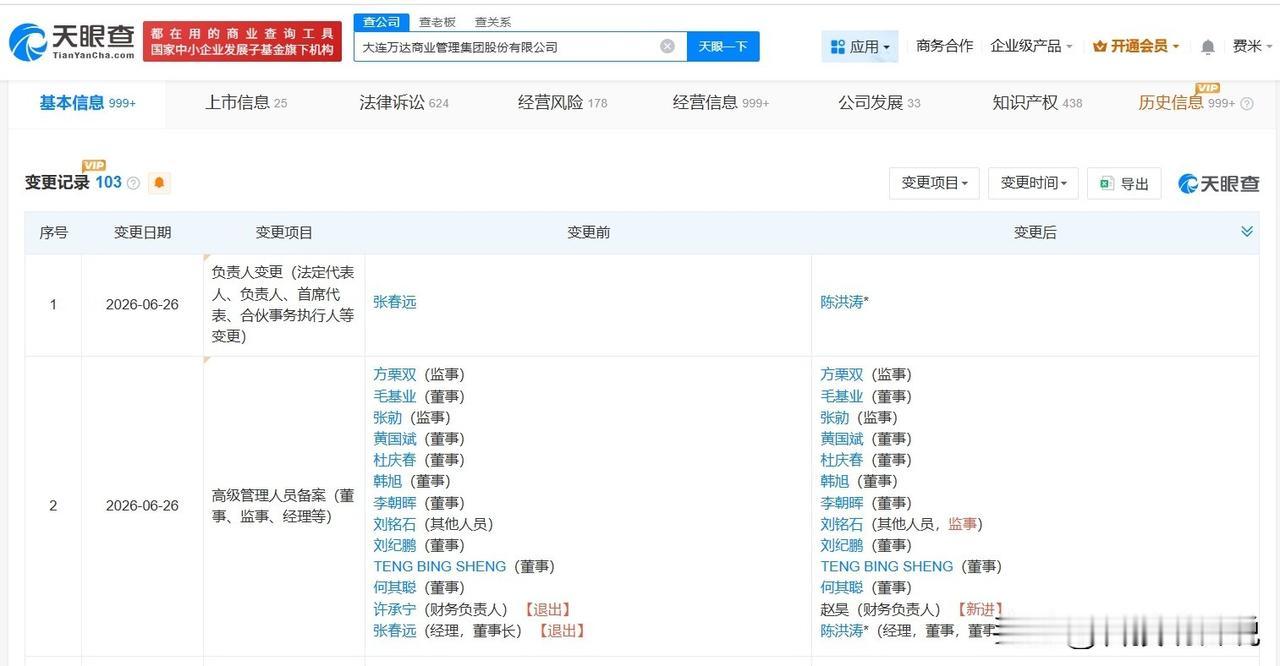Open the 基本信息 tab
1280x666 pixels.
click(x=87, y=103)
